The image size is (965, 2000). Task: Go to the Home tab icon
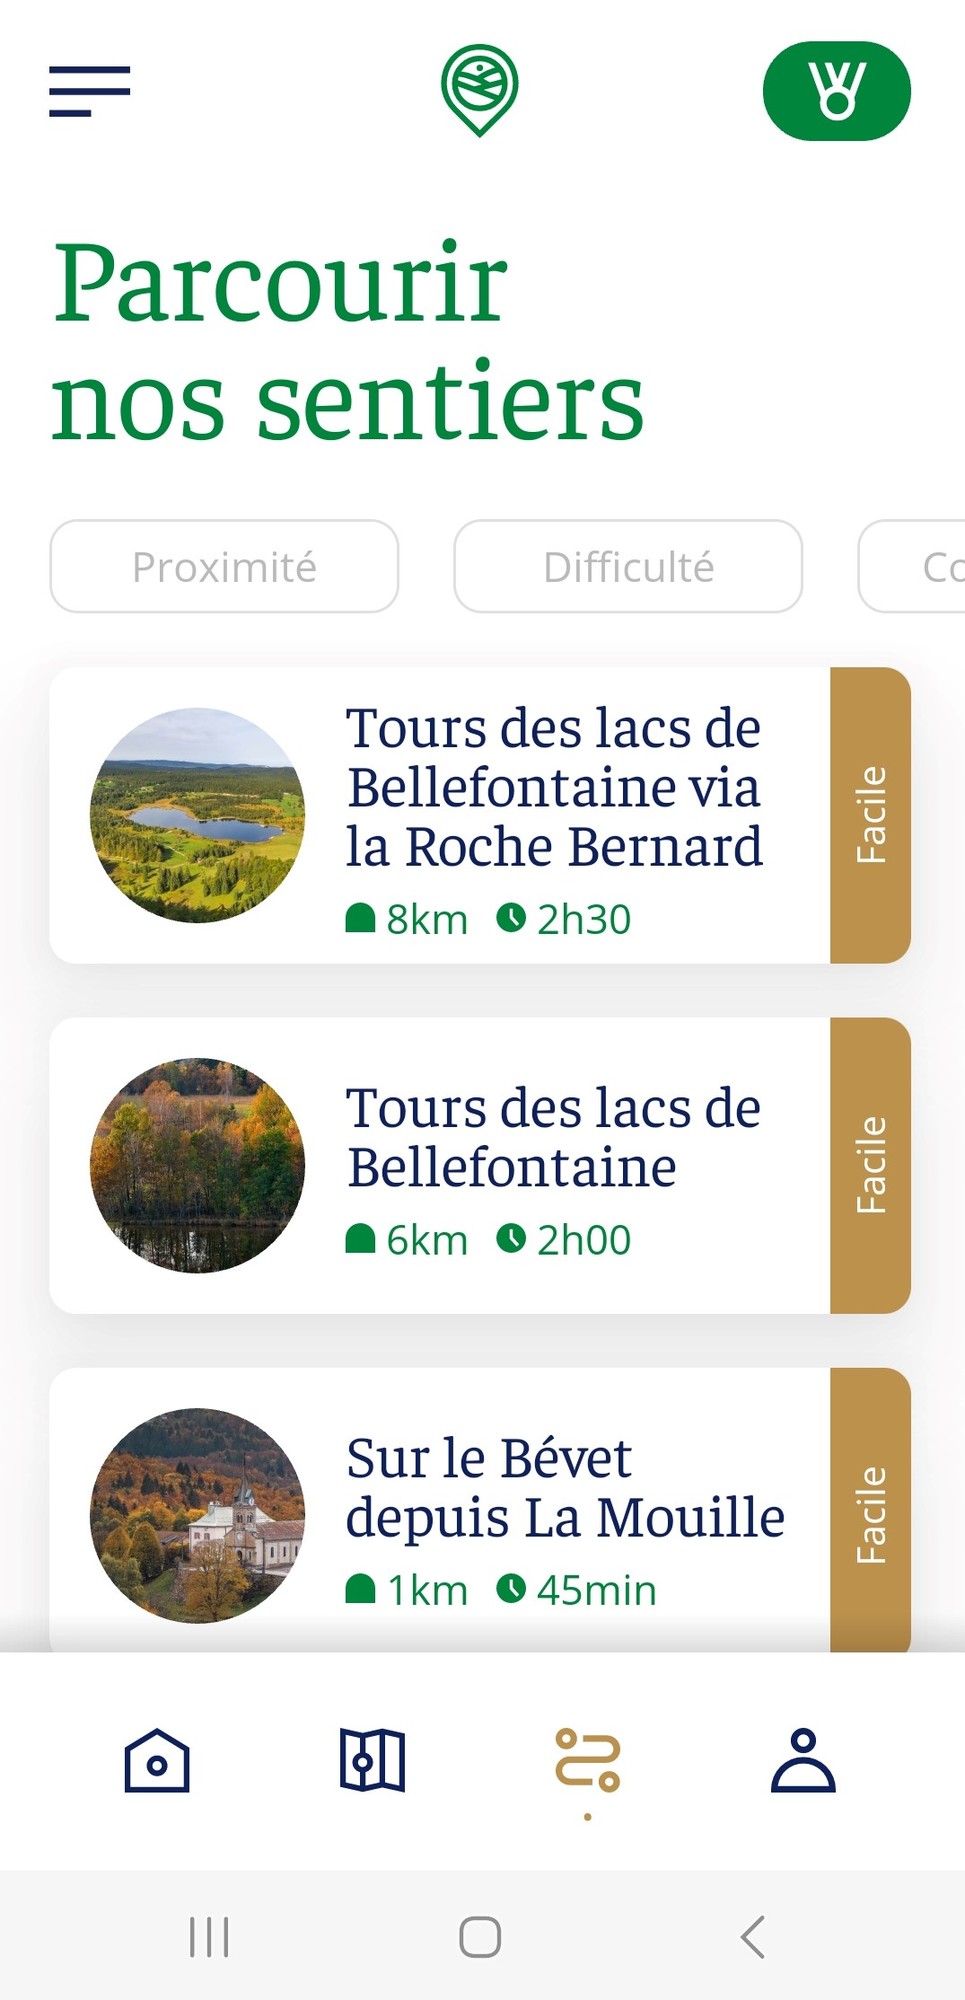[157, 1761]
